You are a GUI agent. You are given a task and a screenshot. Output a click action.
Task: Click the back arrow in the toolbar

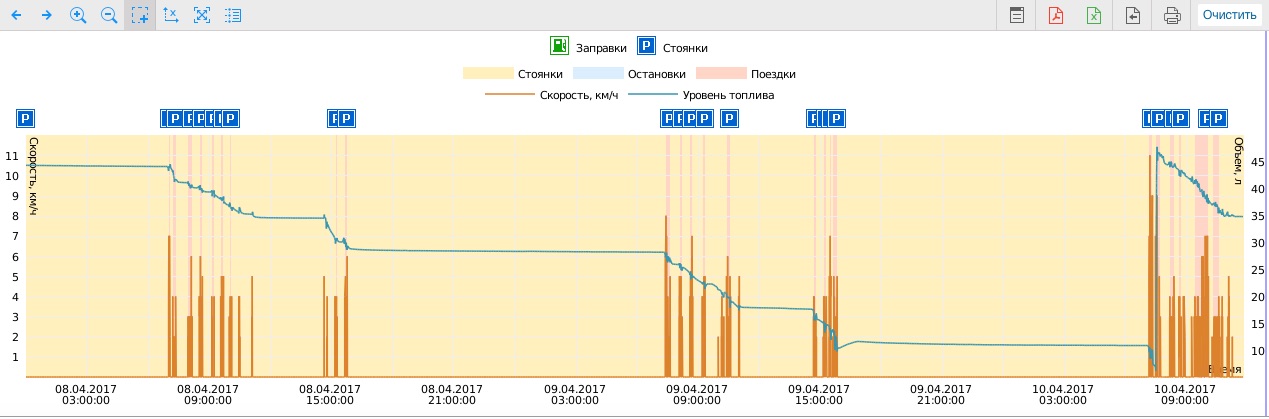[16, 15]
